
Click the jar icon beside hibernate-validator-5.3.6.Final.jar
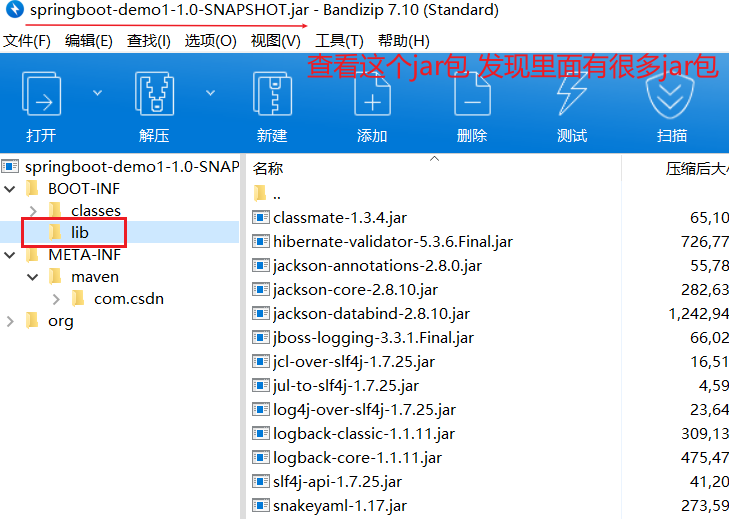point(260,241)
